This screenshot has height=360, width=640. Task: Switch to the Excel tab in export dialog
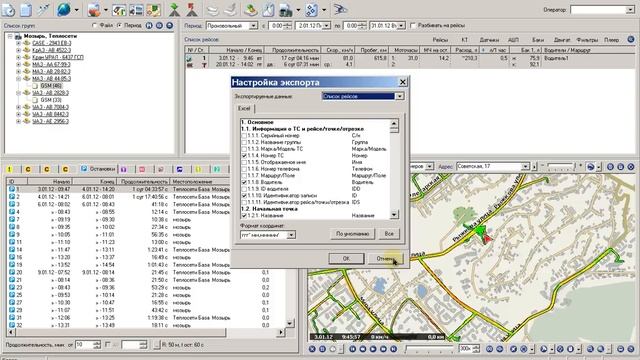pos(244,109)
